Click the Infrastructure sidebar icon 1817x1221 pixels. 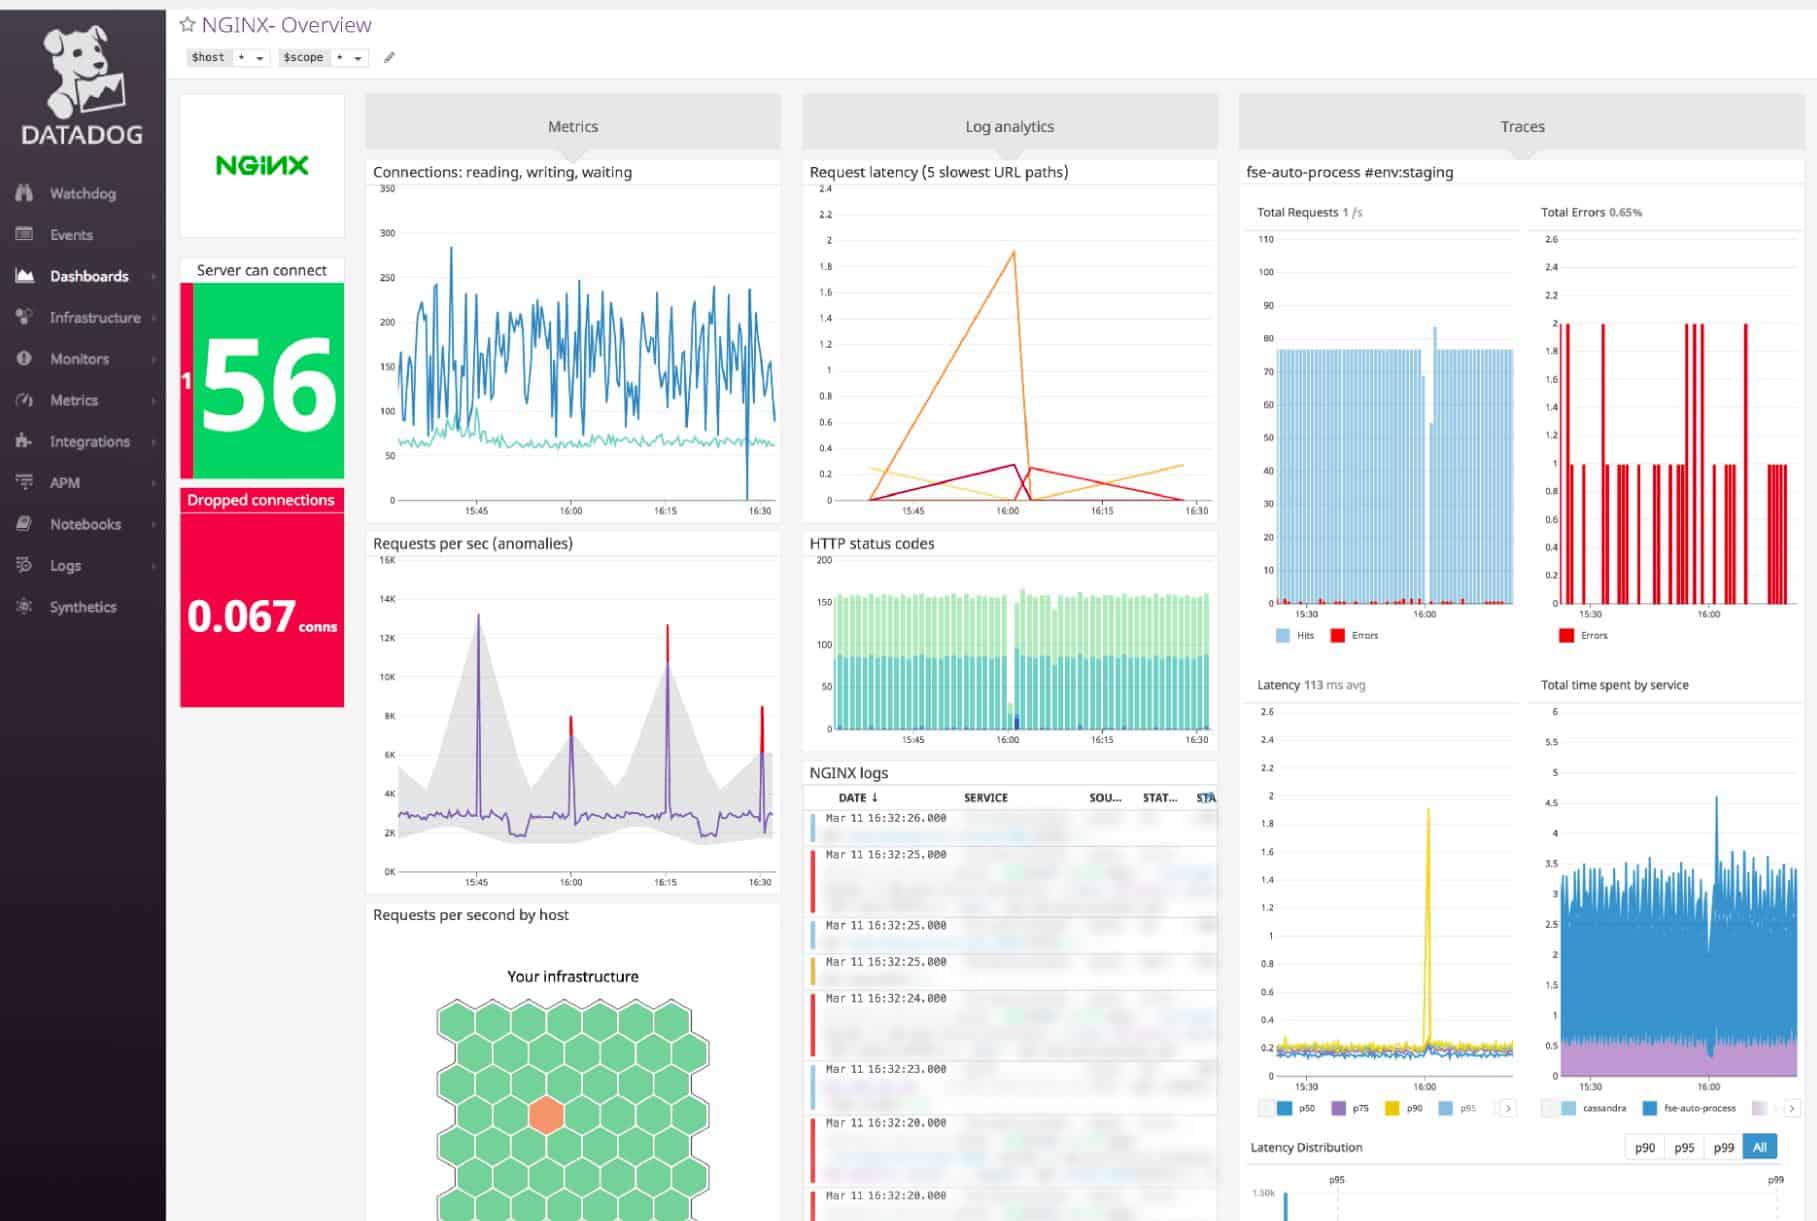click(25, 317)
